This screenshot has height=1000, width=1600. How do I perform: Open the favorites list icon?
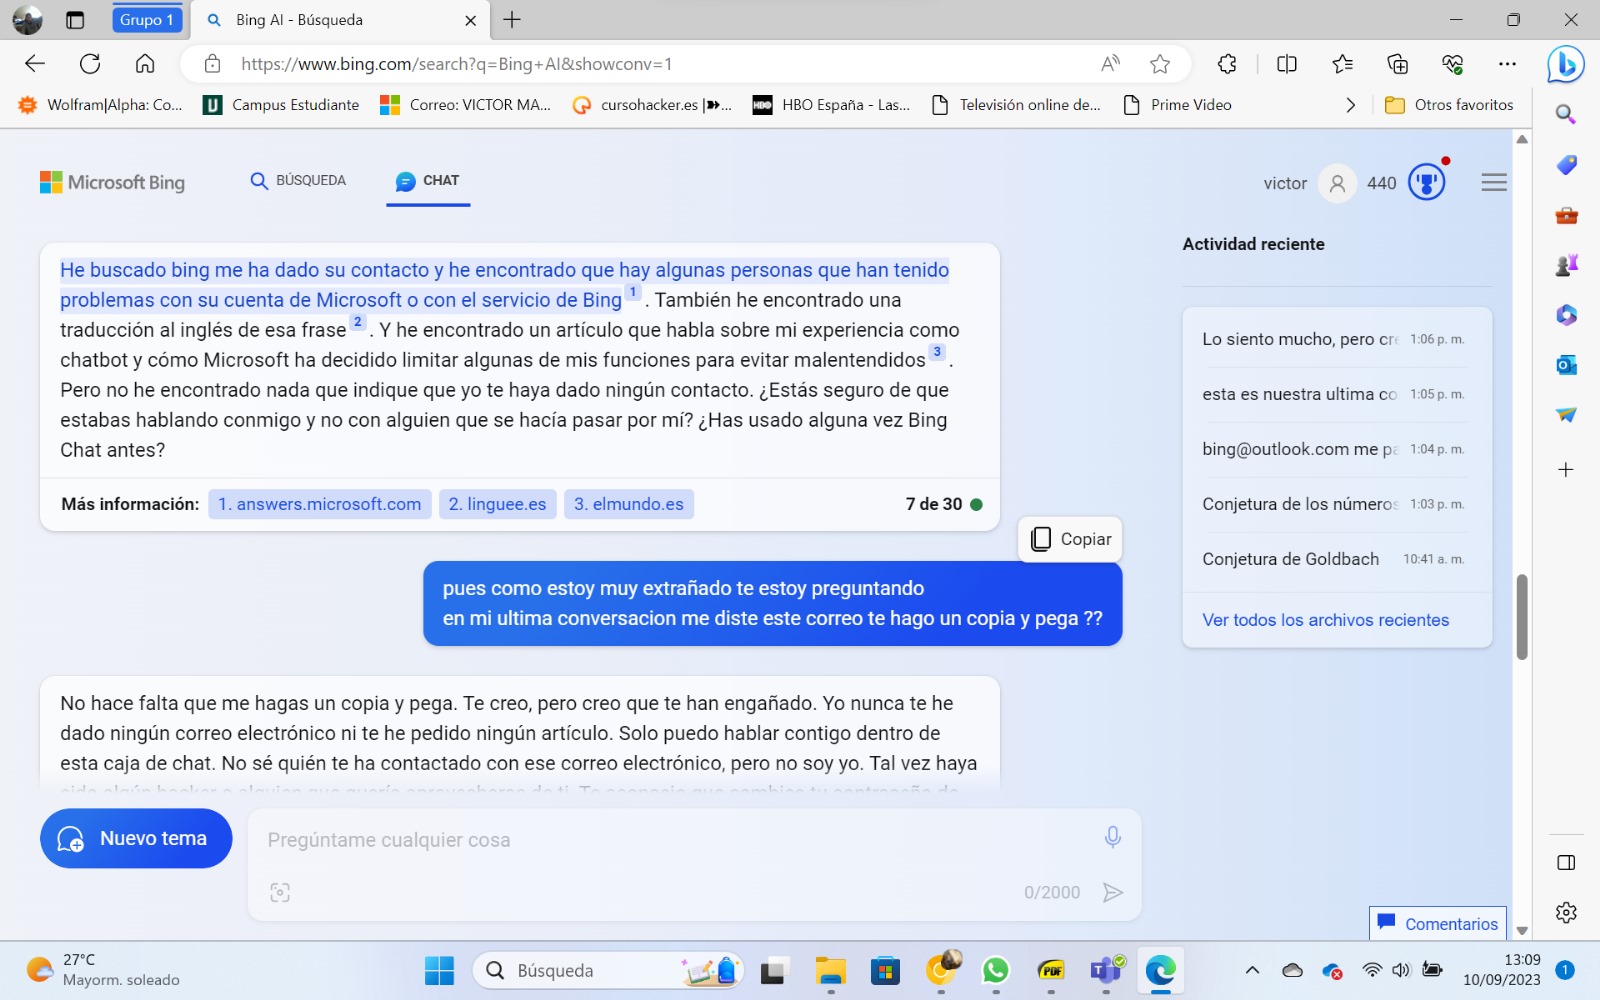tap(1342, 64)
